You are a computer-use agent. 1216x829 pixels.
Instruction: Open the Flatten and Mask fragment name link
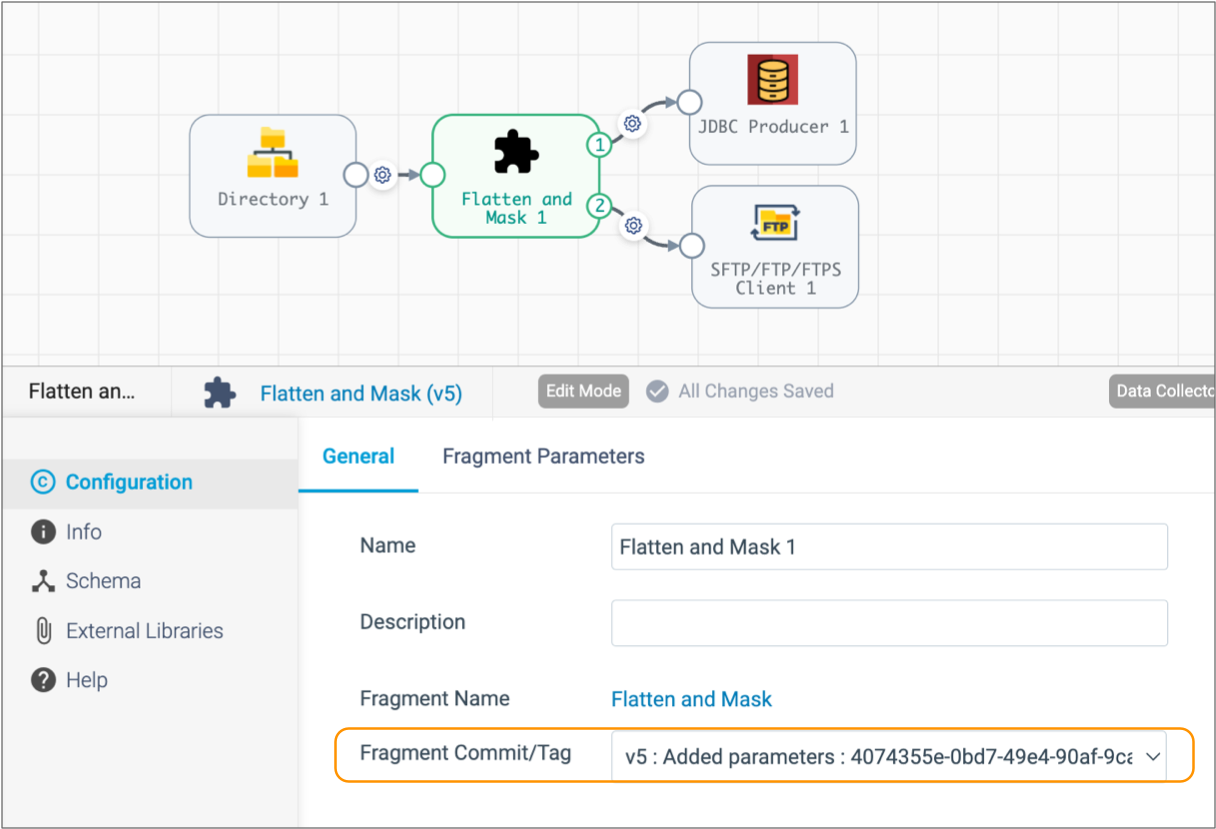coord(691,699)
